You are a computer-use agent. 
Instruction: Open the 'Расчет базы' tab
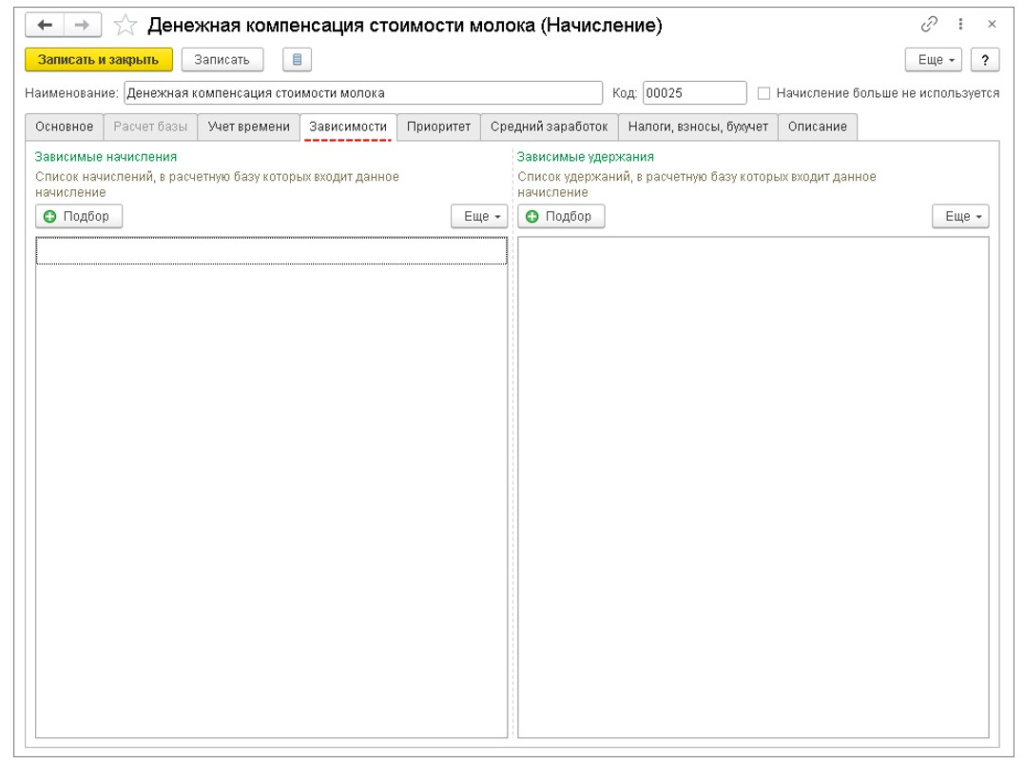tap(150, 127)
